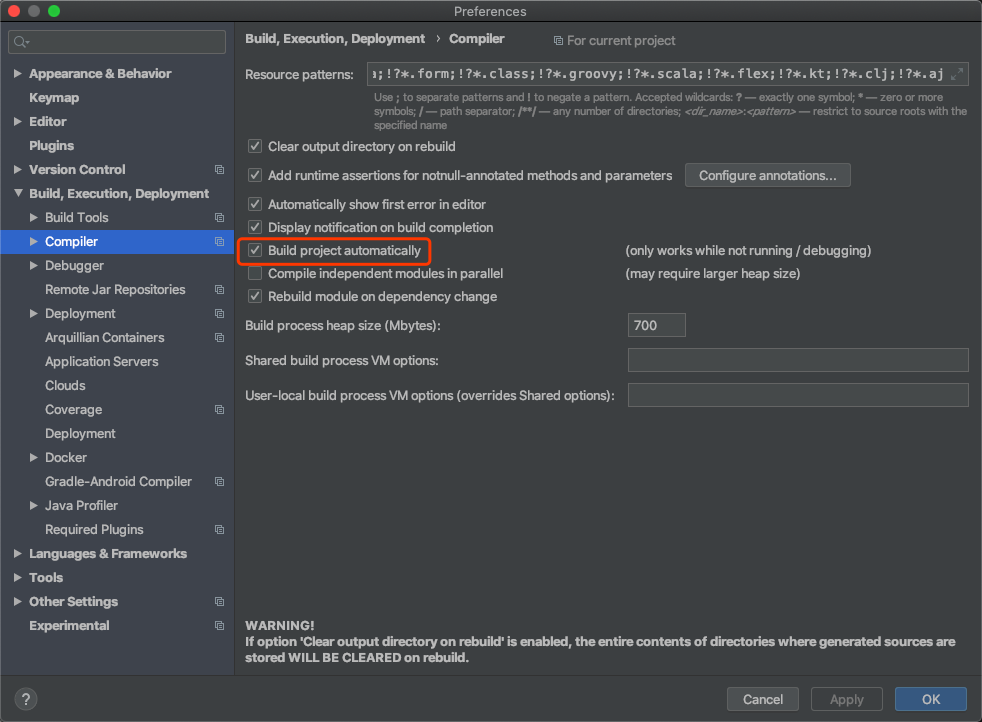Click project-level icon beside Gradle-Android Compiler
This screenshot has height=722, width=982.
click(x=219, y=482)
